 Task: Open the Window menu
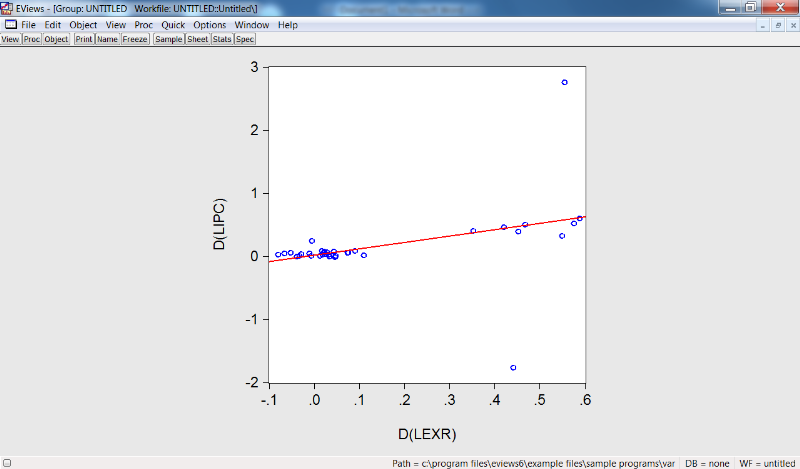point(252,25)
